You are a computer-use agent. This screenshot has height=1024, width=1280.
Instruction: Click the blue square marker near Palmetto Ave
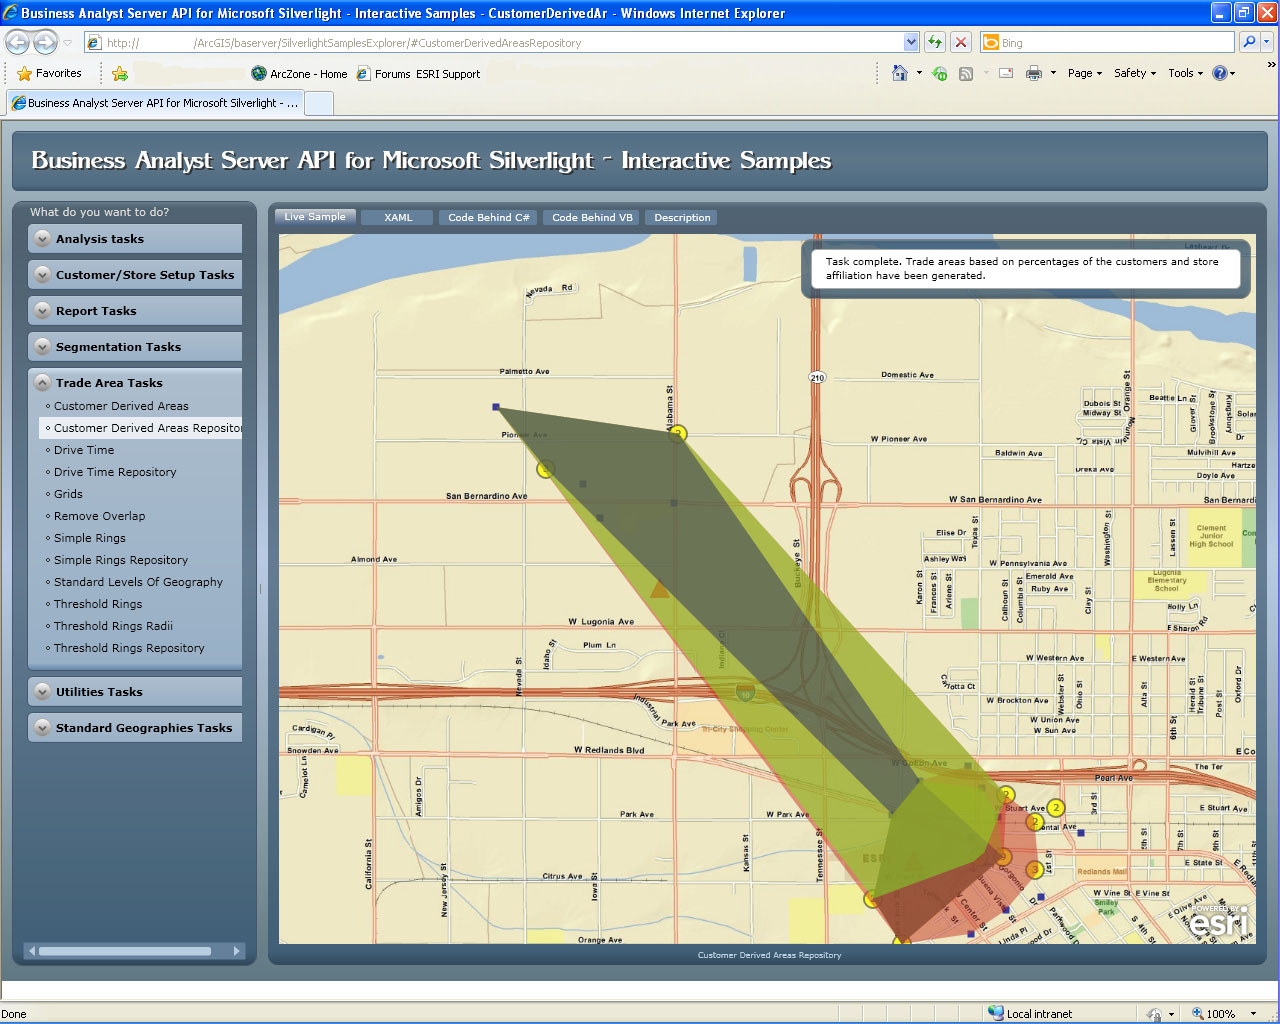coord(496,407)
